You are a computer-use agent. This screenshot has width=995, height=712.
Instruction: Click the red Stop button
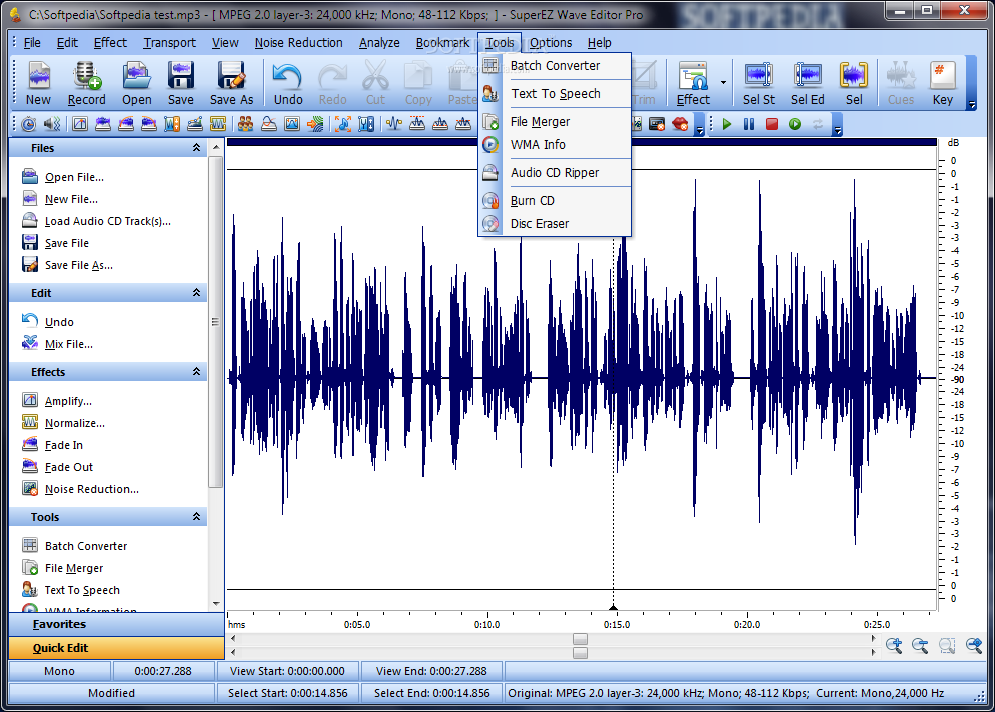pos(772,124)
